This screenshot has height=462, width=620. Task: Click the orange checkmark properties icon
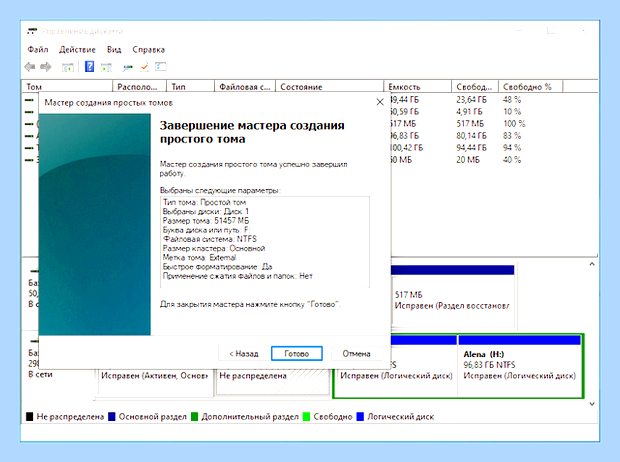coord(144,67)
